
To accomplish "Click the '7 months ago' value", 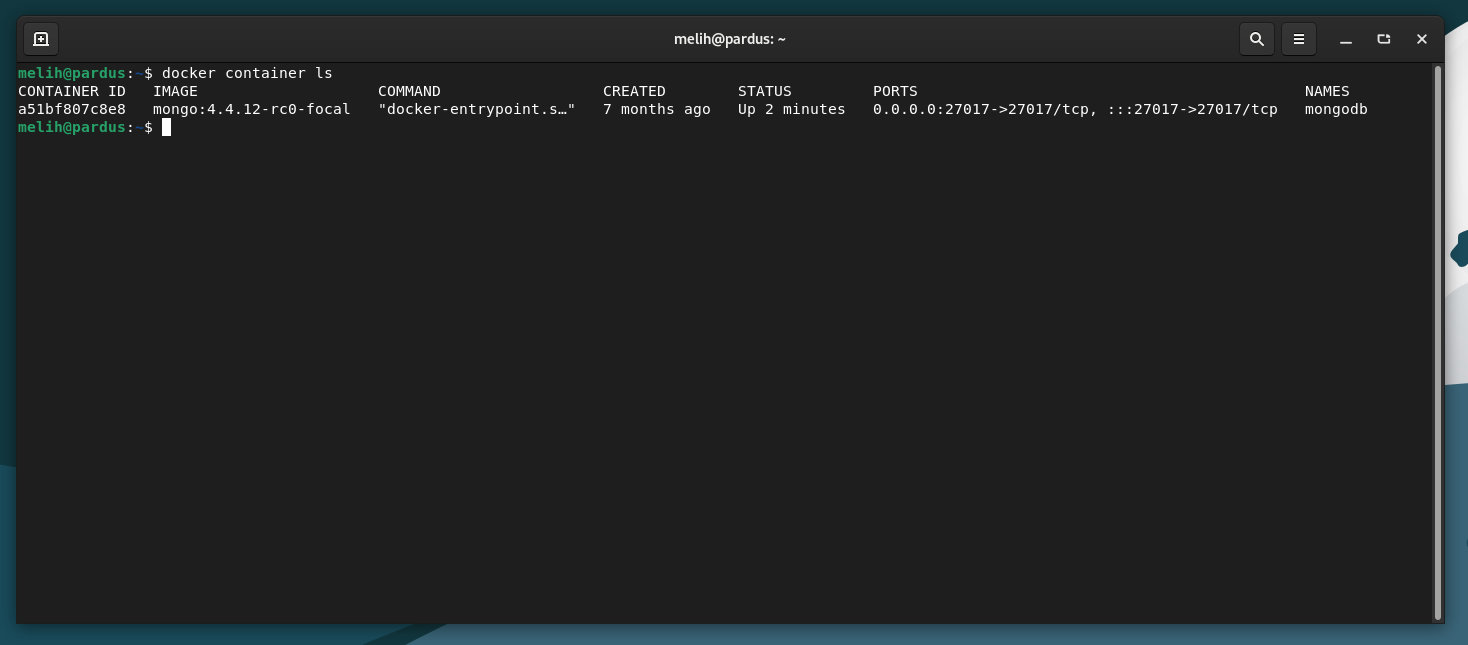I will pyautogui.click(x=657, y=109).
